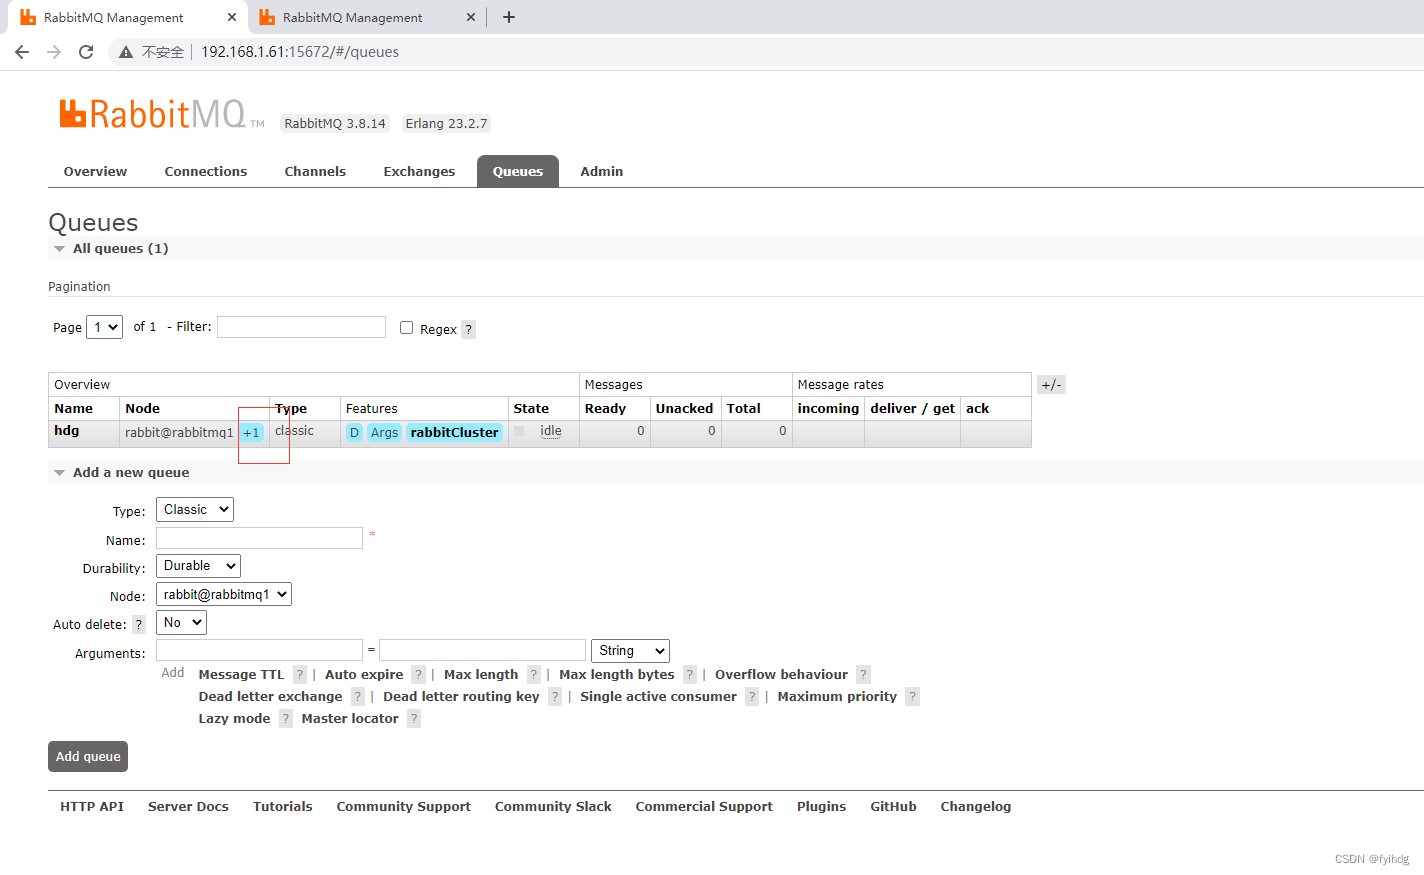The height and width of the screenshot is (875, 1424).
Task: Click the D durable feature badge
Action: (354, 433)
